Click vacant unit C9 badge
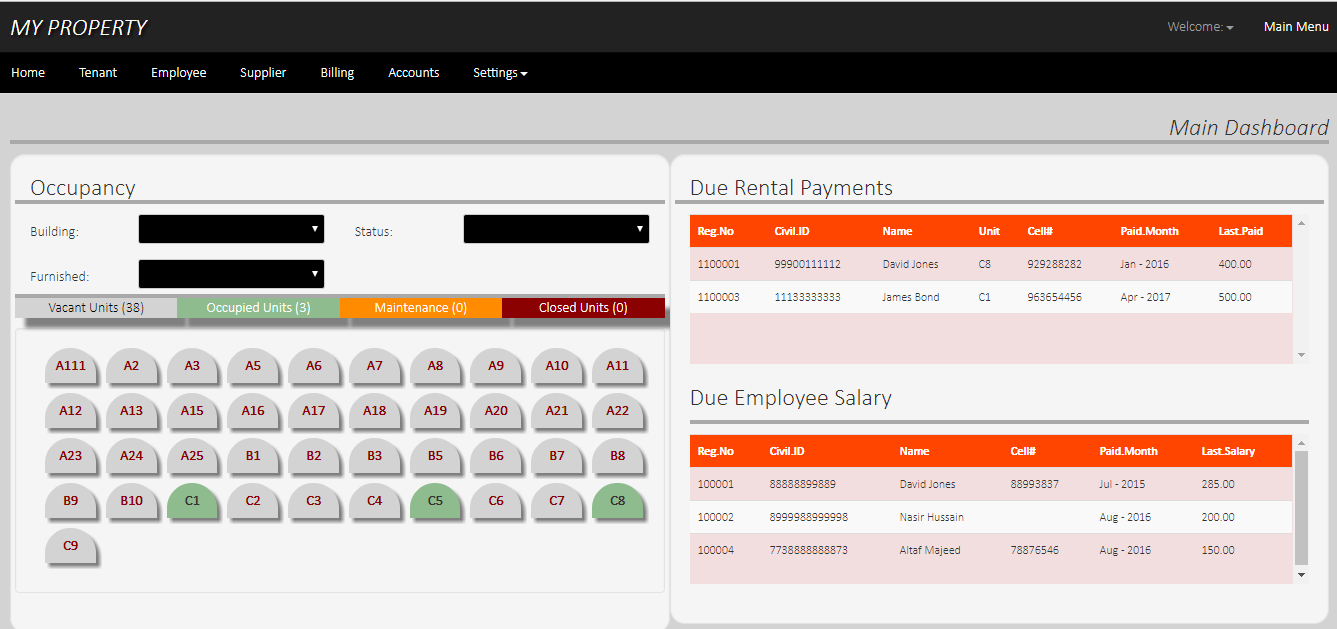The image size is (1337, 629). tap(70, 546)
